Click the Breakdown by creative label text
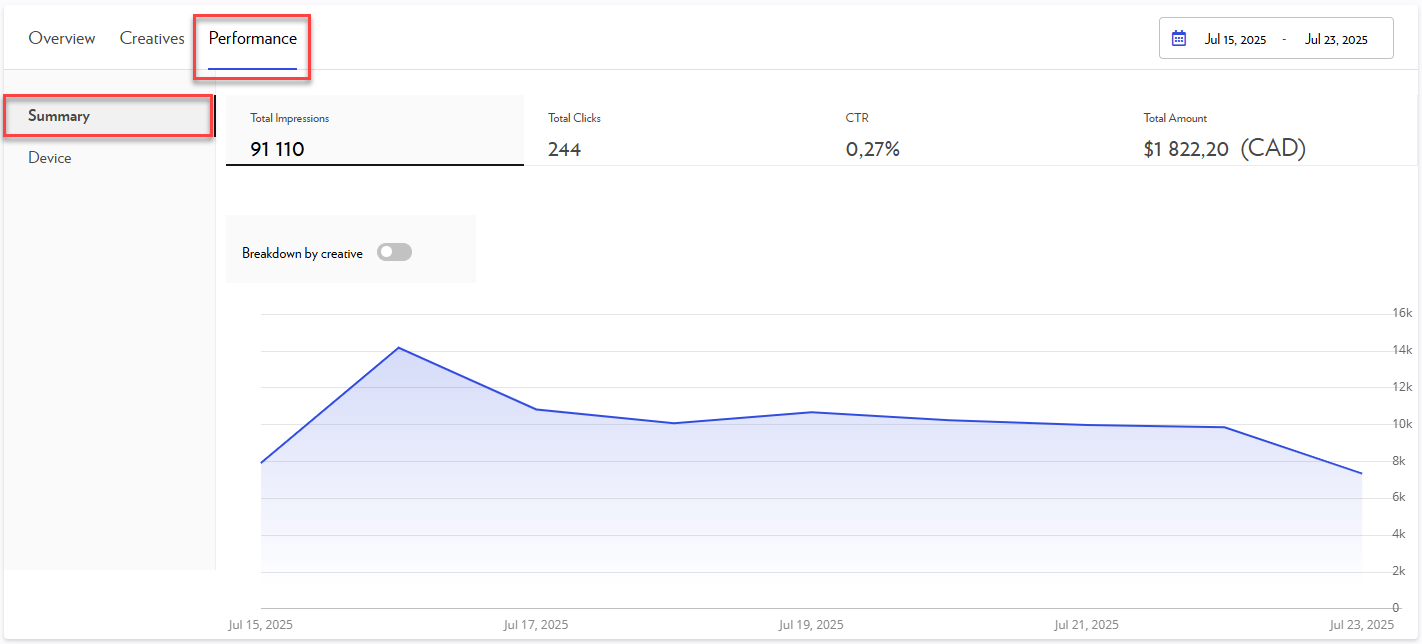This screenshot has height=644, width=1422. point(302,254)
